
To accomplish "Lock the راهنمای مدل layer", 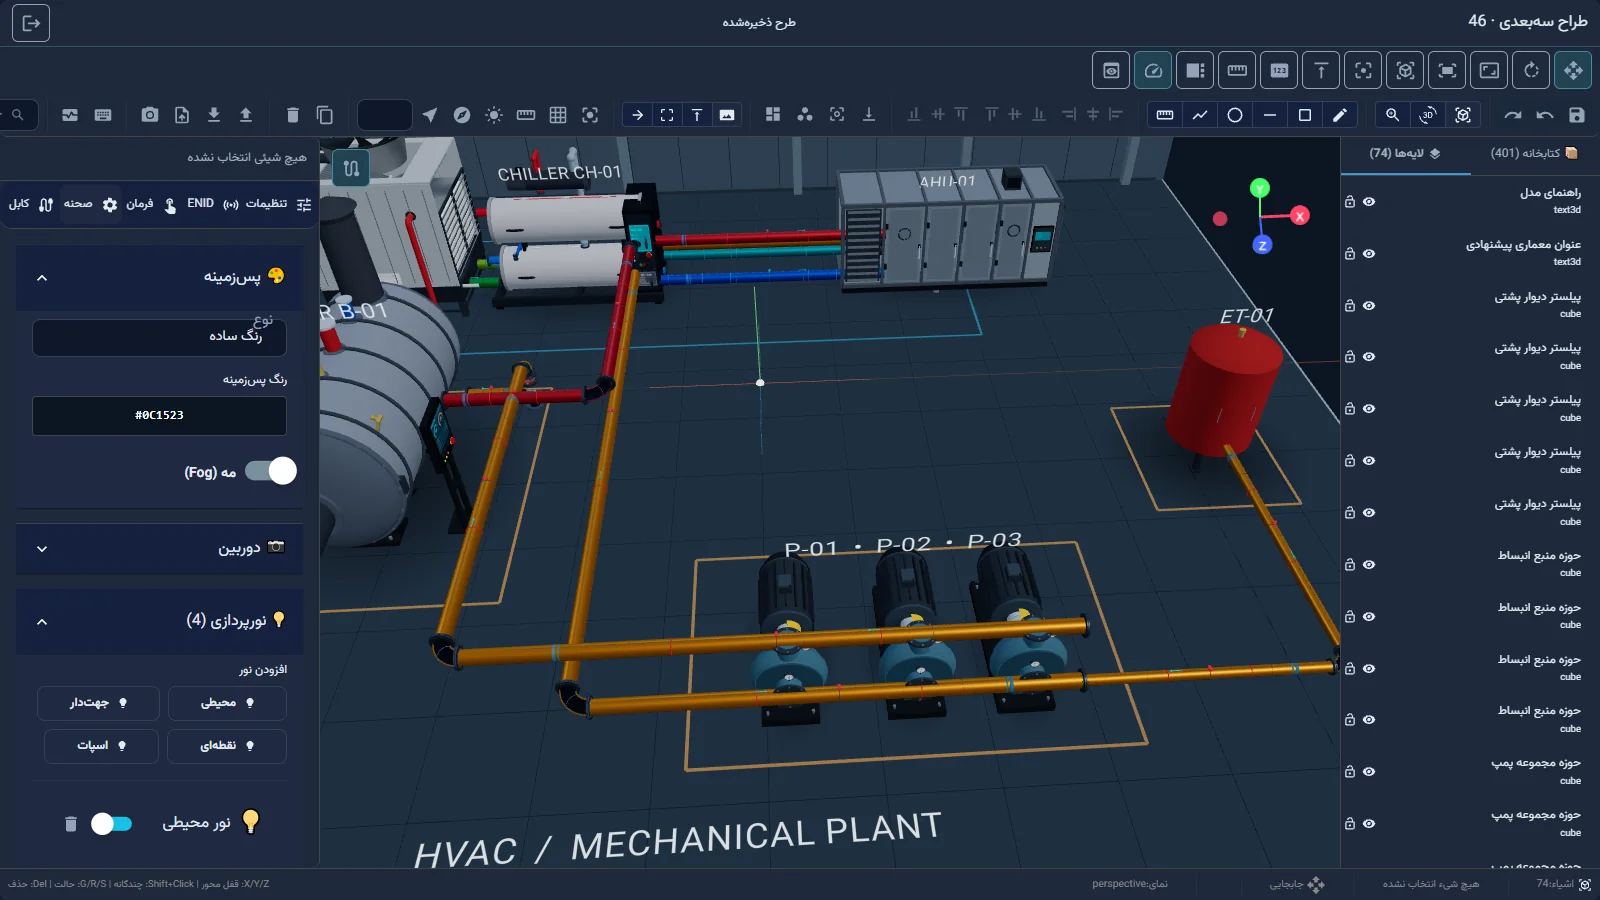I will click(x=1350, y=202).
